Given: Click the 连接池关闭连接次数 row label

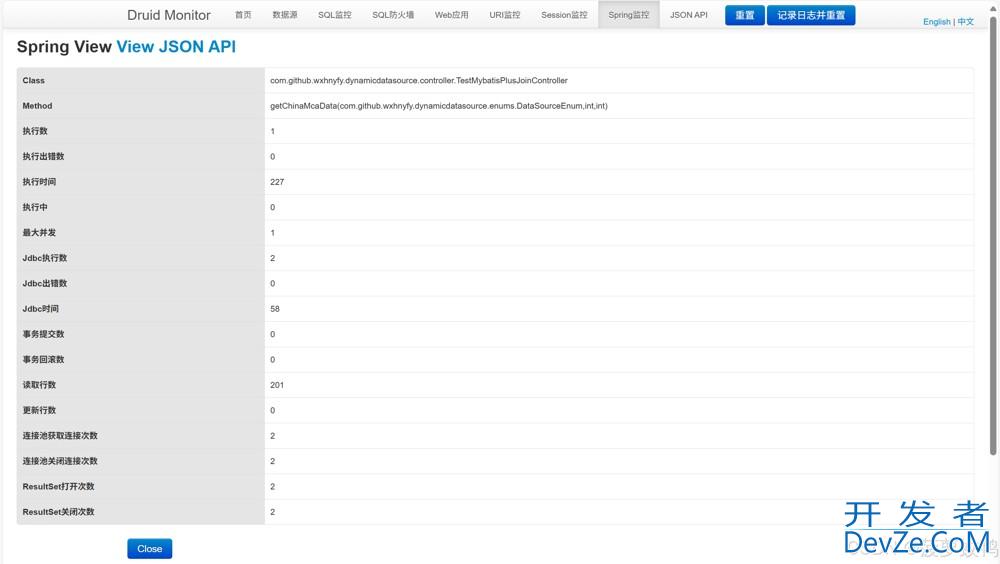Looking at the screenshot, I should pyautogui.click(x=60, y=461).
